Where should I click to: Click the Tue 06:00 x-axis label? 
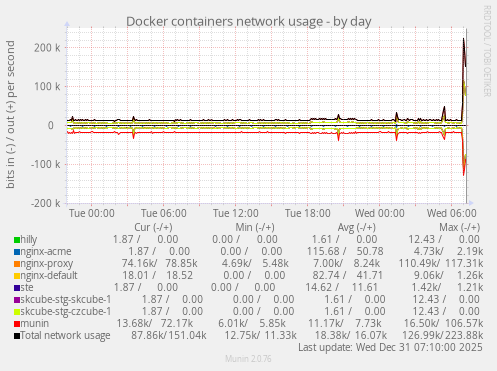click(x=164, y=213)
